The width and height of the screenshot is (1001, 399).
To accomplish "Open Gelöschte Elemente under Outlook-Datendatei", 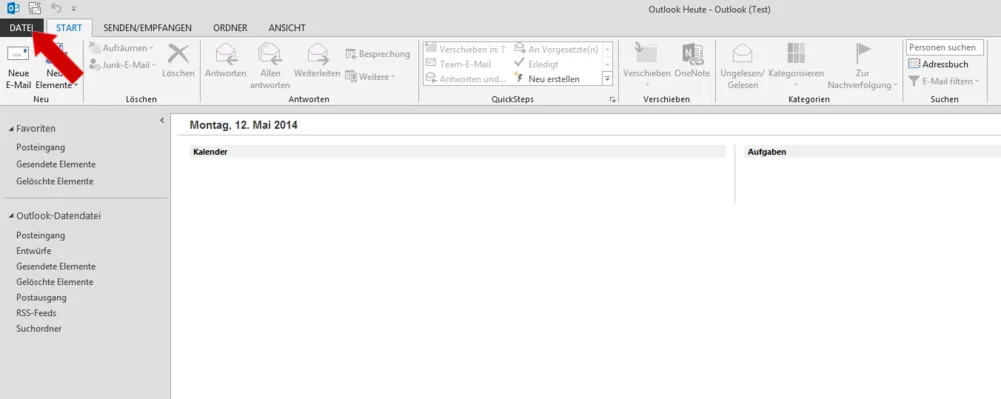I will 55,282.
